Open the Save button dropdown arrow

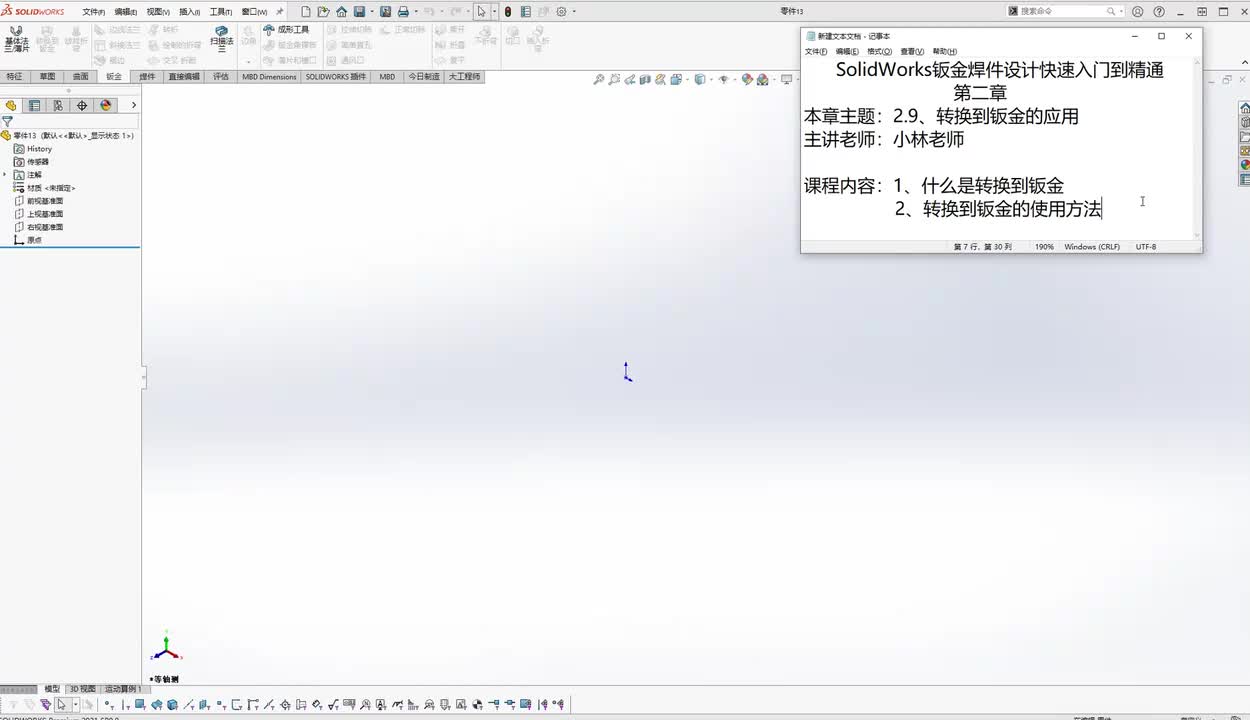(x=371, y=12)
